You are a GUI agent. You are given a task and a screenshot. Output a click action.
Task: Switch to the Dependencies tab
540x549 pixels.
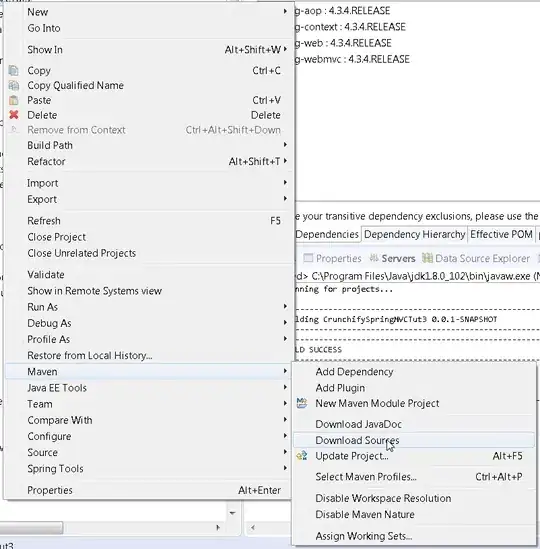(x=327, y=234)
